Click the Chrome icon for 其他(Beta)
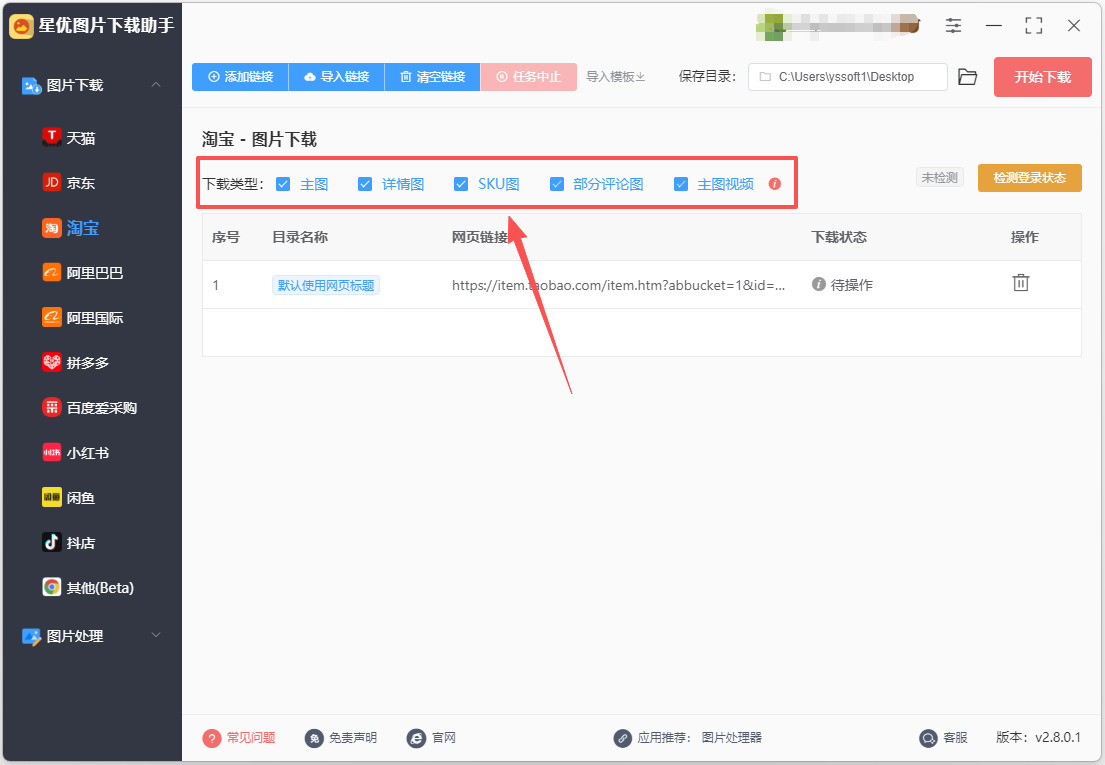 click(x=51, y=587)
